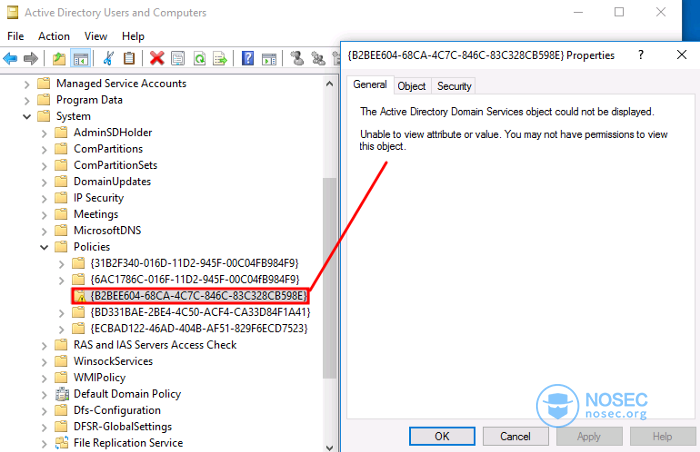Click the green Refresh icon
The width and height of the screenshot is (700, 452).
pyautogui.click(x=200, y=59)
